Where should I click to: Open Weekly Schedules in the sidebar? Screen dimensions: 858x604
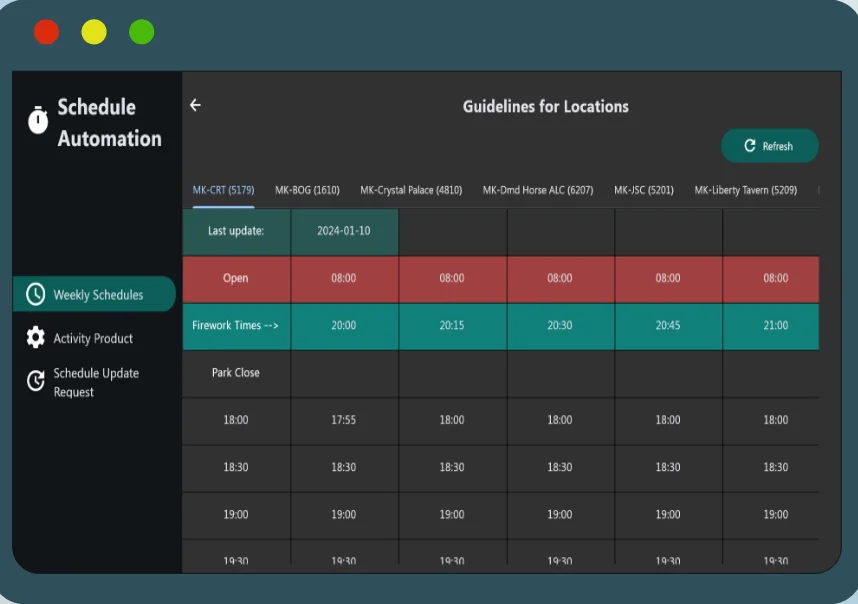94,294
